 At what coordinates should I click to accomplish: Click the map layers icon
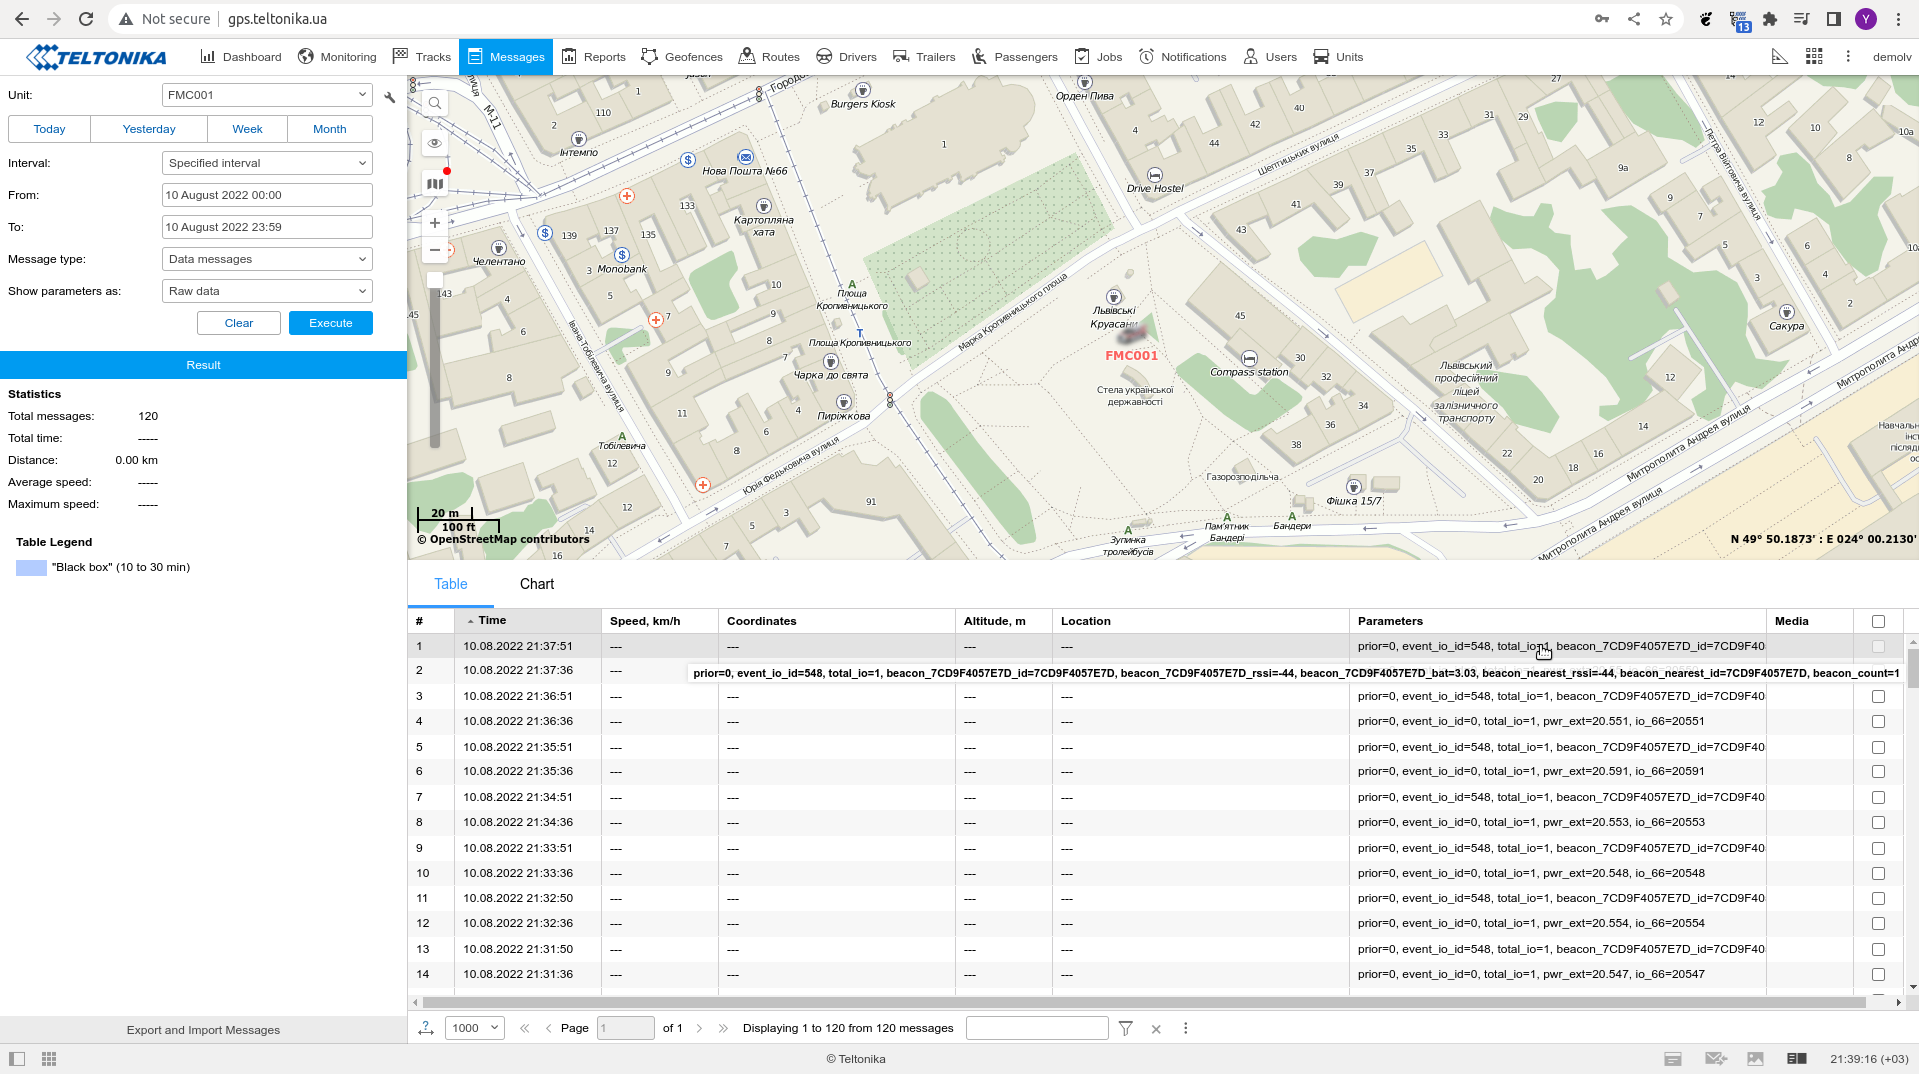tap(434, 183)
